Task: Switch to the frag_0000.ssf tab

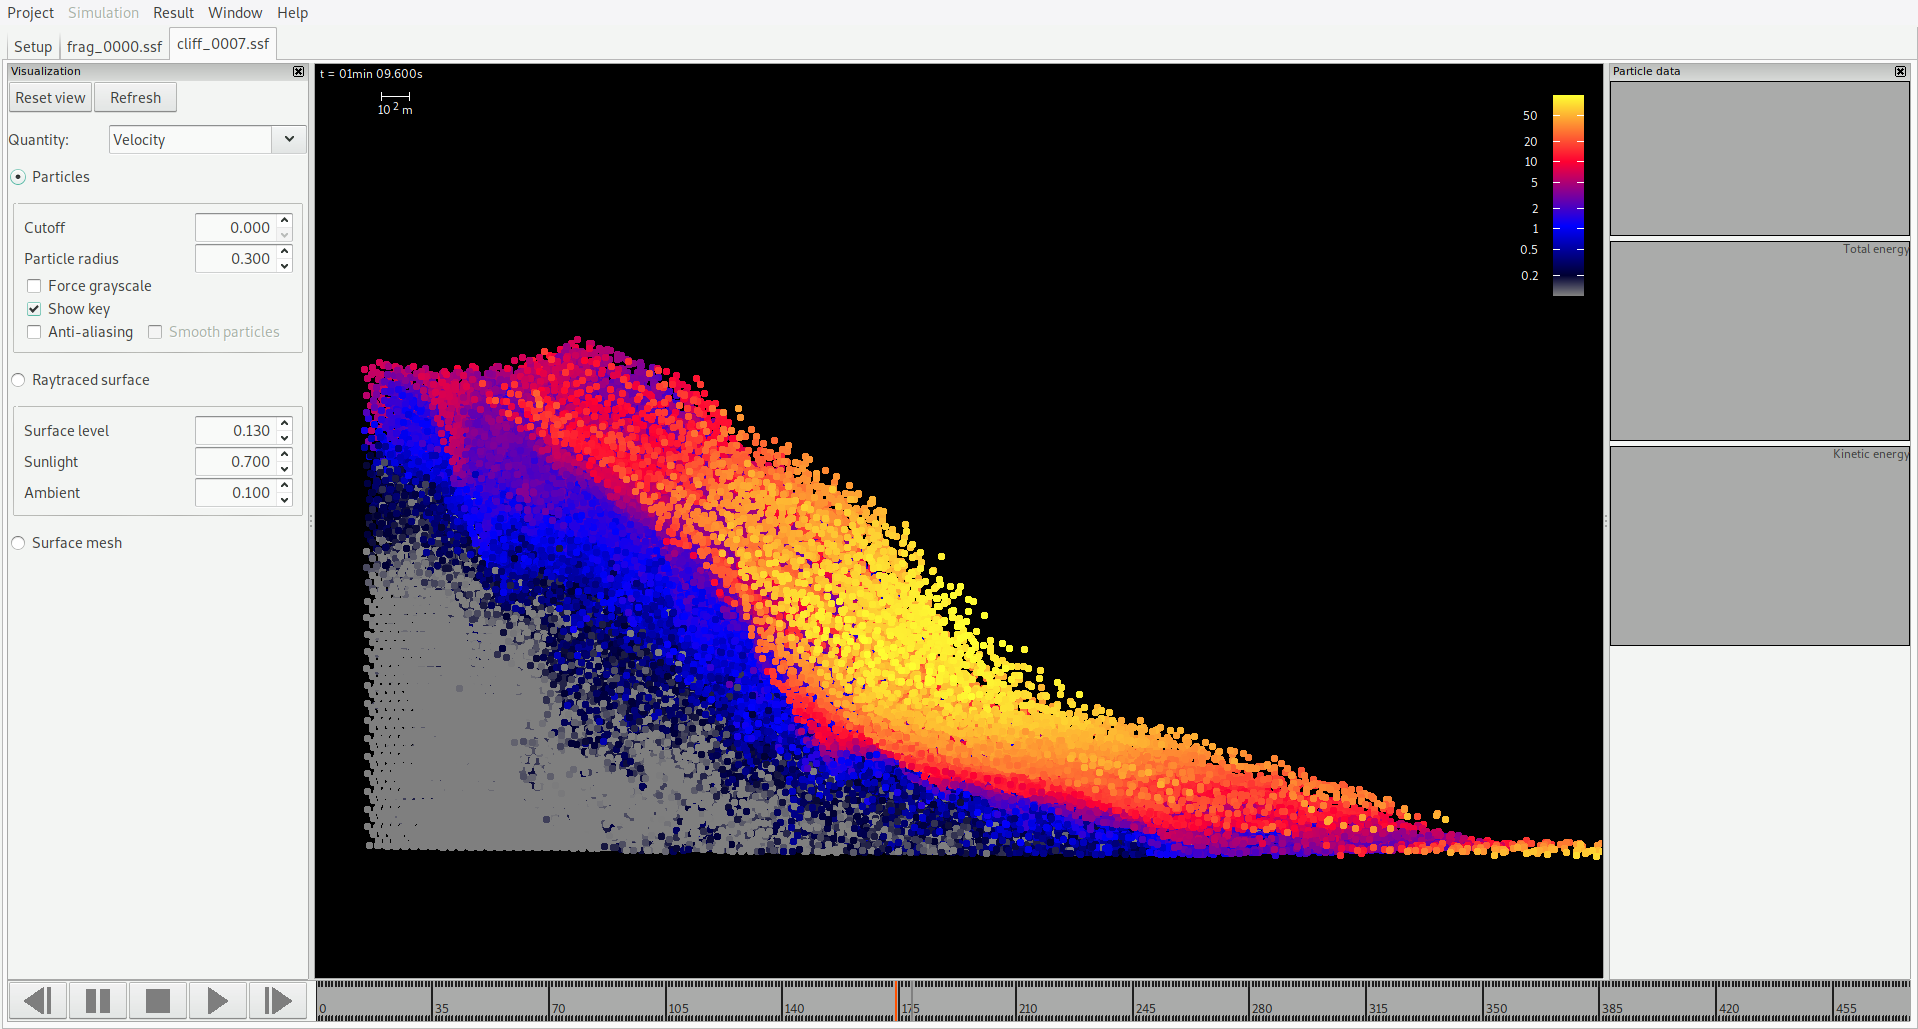Action: [x=114, y=47]
